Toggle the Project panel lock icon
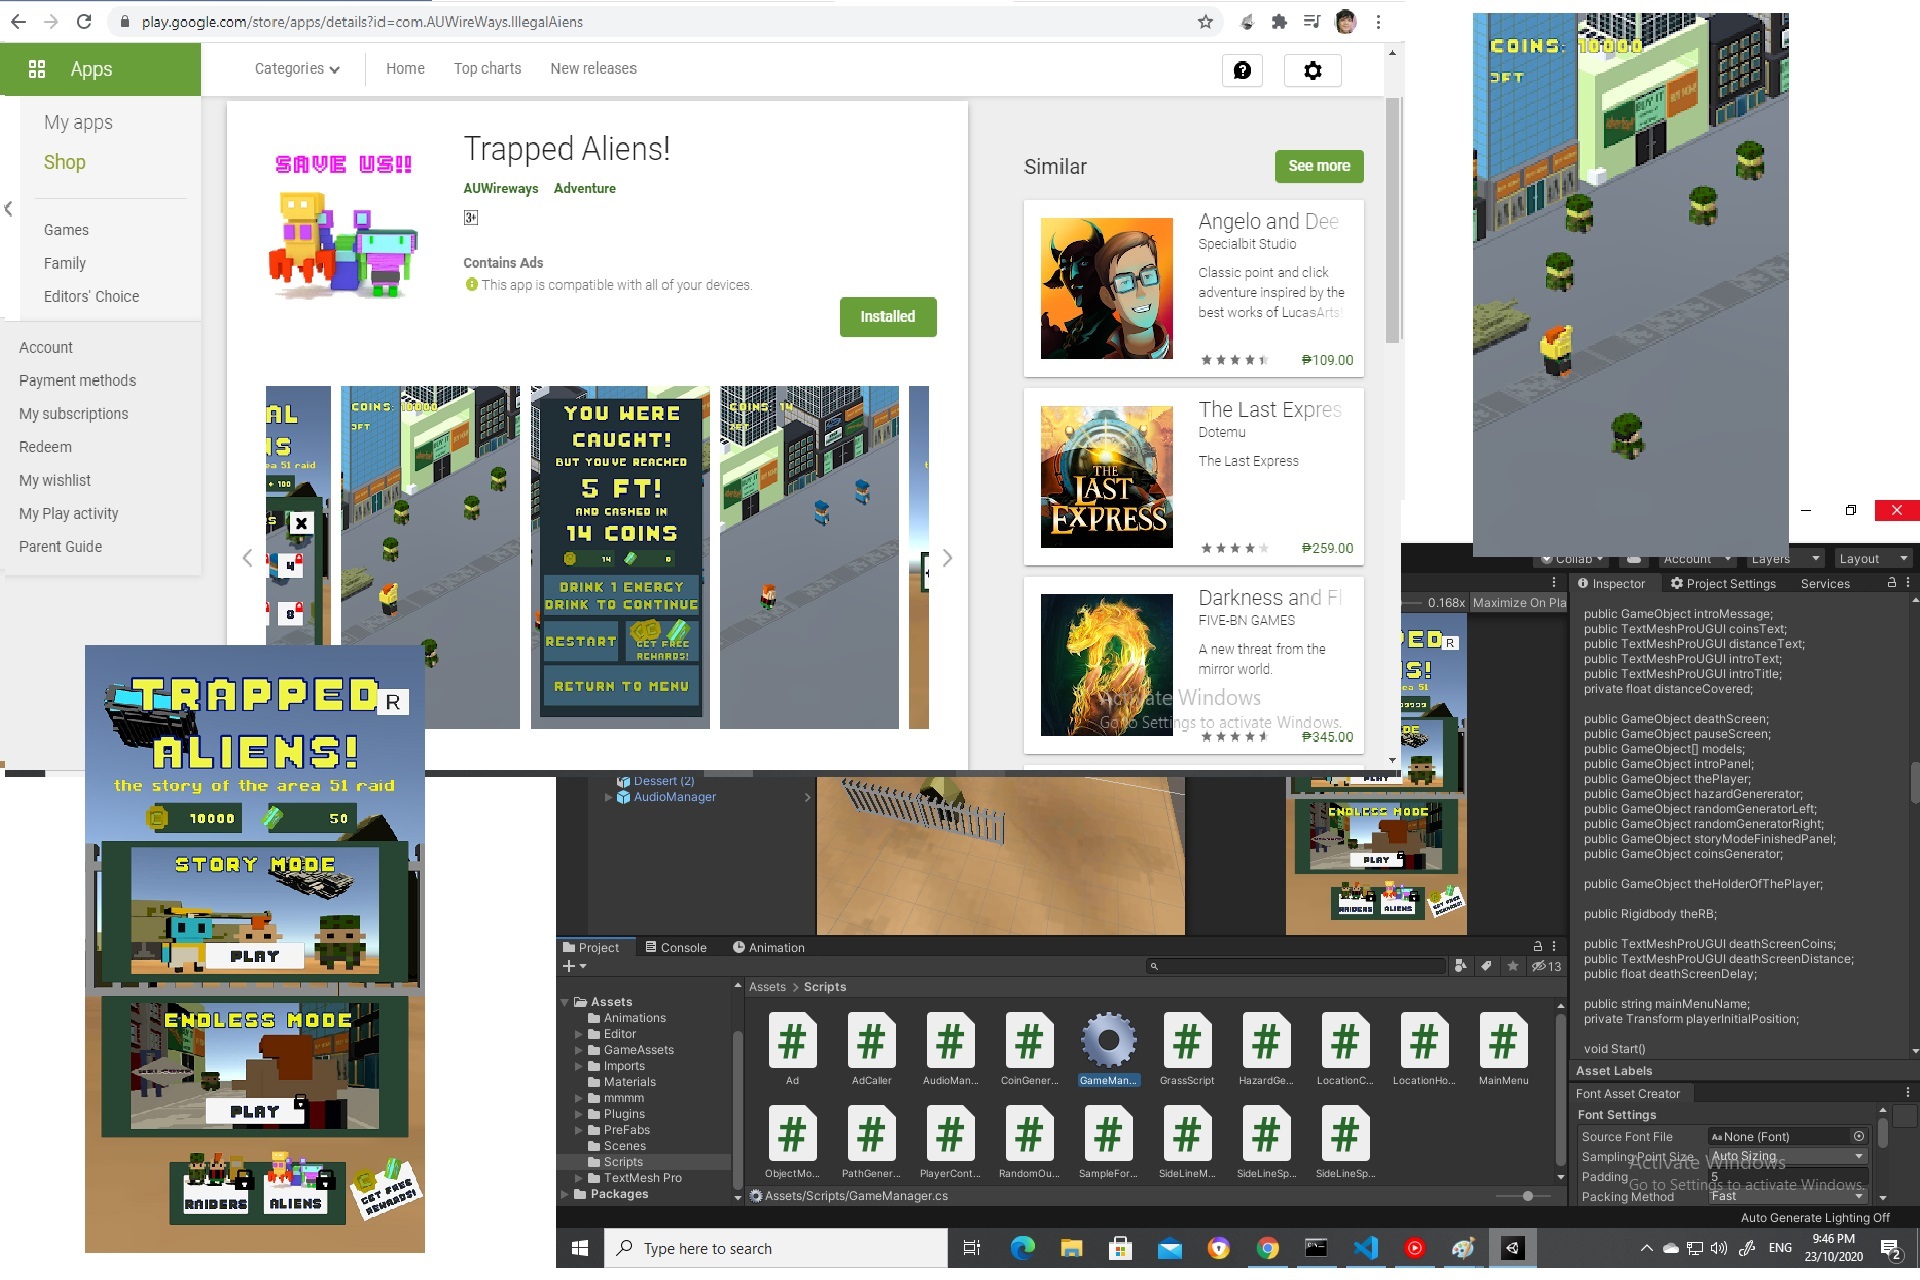This screenshot has height=1280, width=1920. tap(1538, 946)
